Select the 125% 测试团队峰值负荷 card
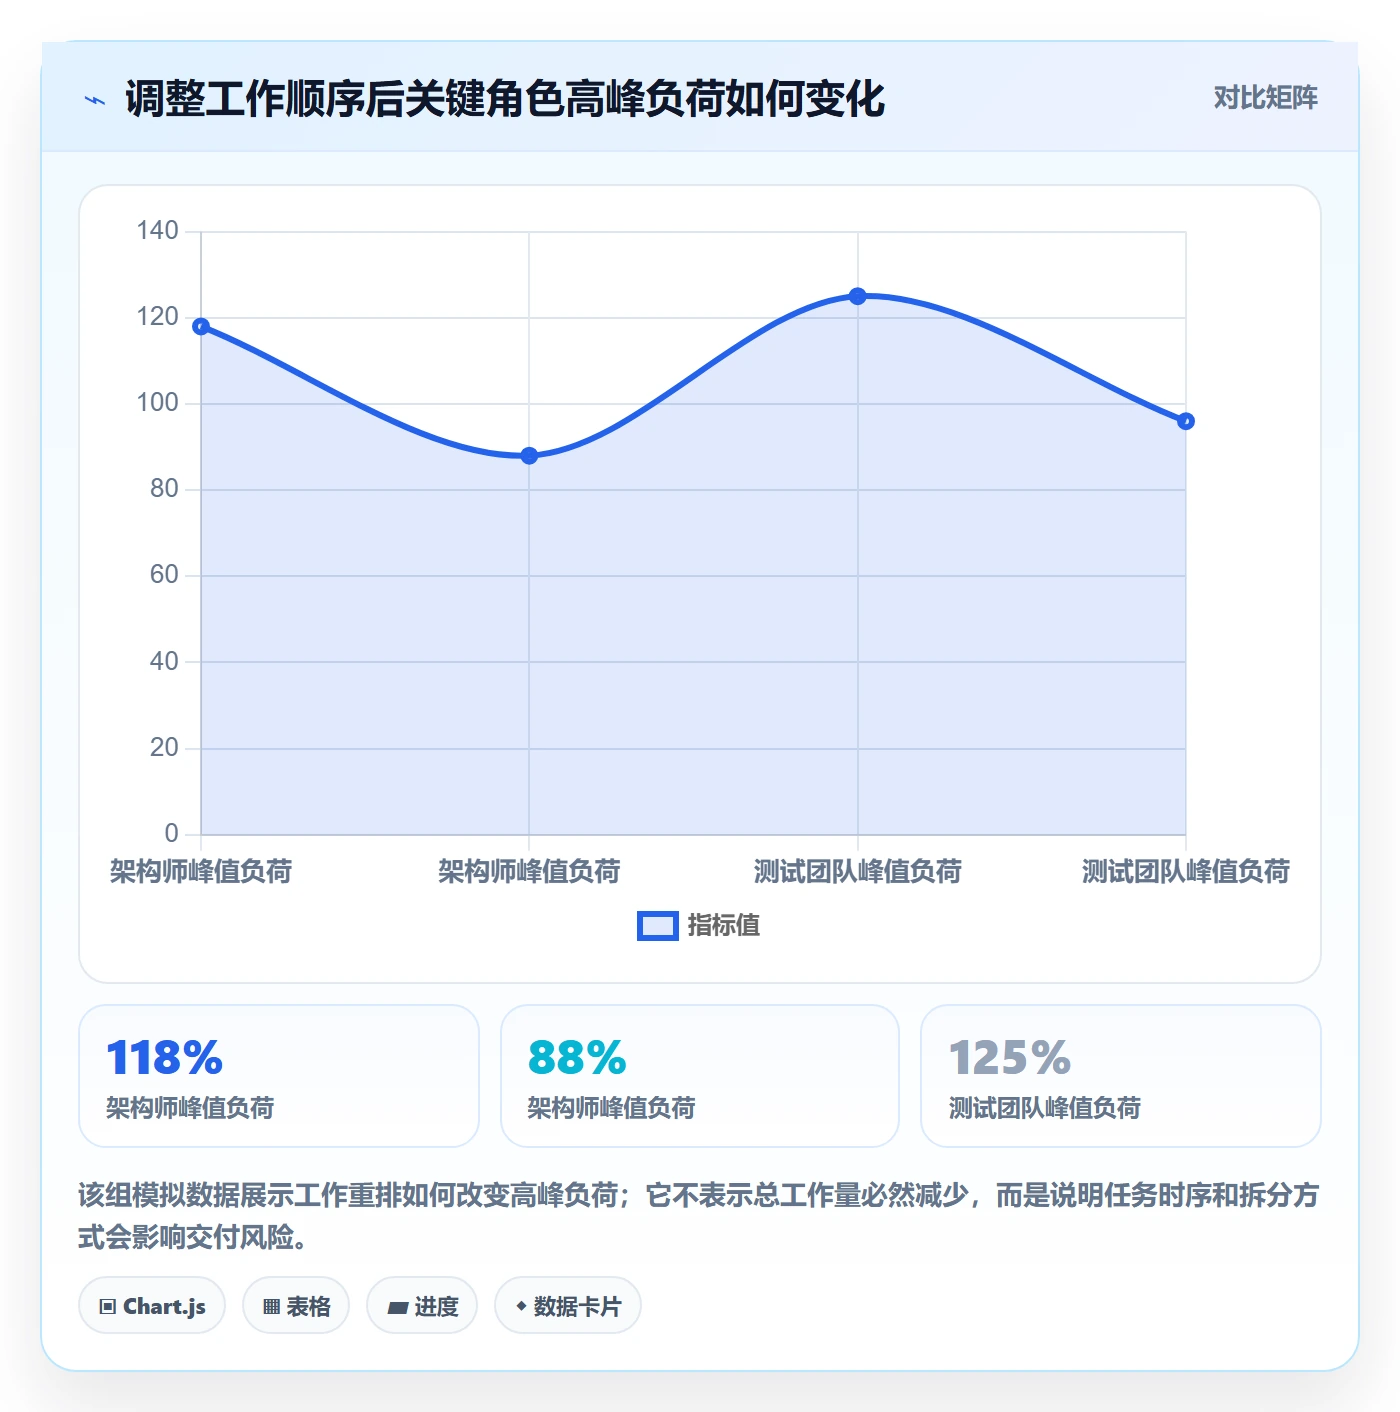1400x1412 pixels. 1121,1076
